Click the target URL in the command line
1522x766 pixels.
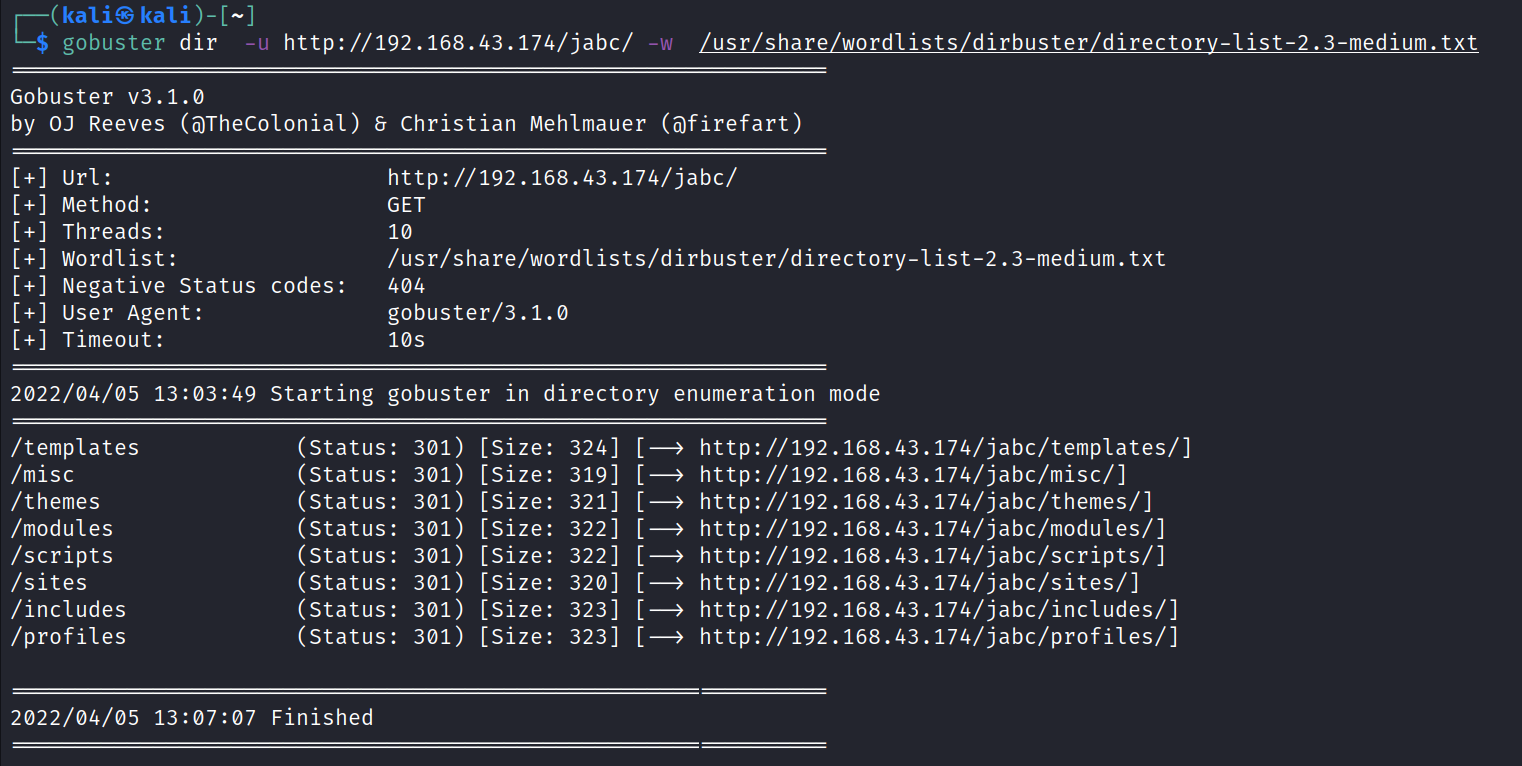click(x=458, y=43)
